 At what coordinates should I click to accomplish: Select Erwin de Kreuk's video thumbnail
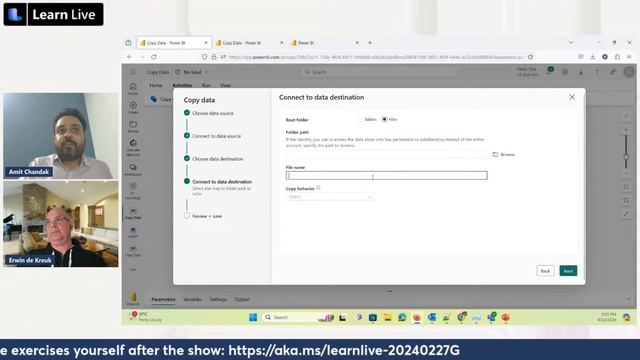click(60, 224)
